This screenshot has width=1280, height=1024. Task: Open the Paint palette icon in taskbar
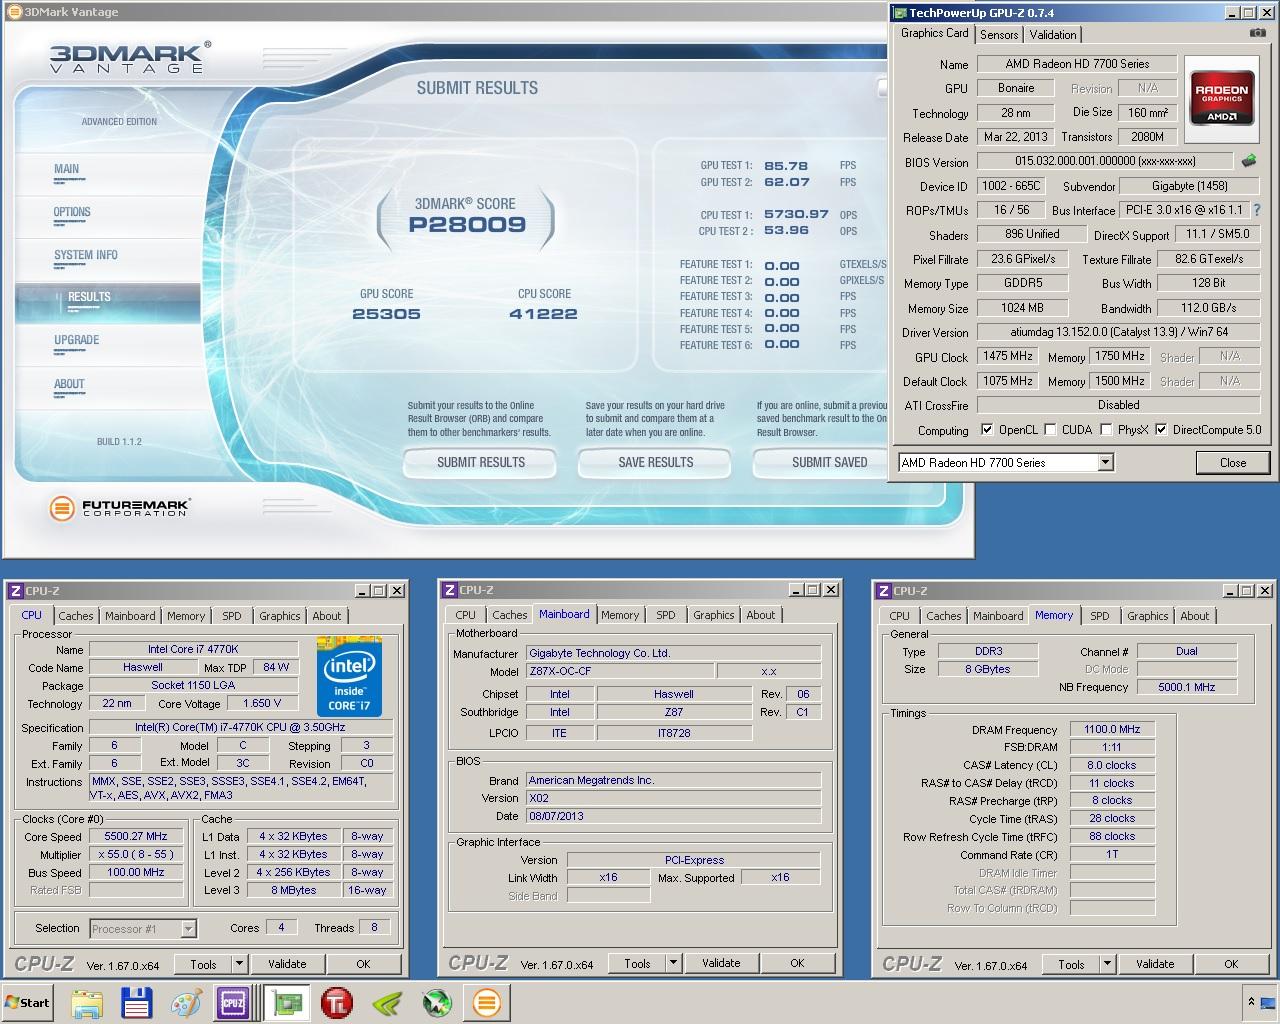186,1003
